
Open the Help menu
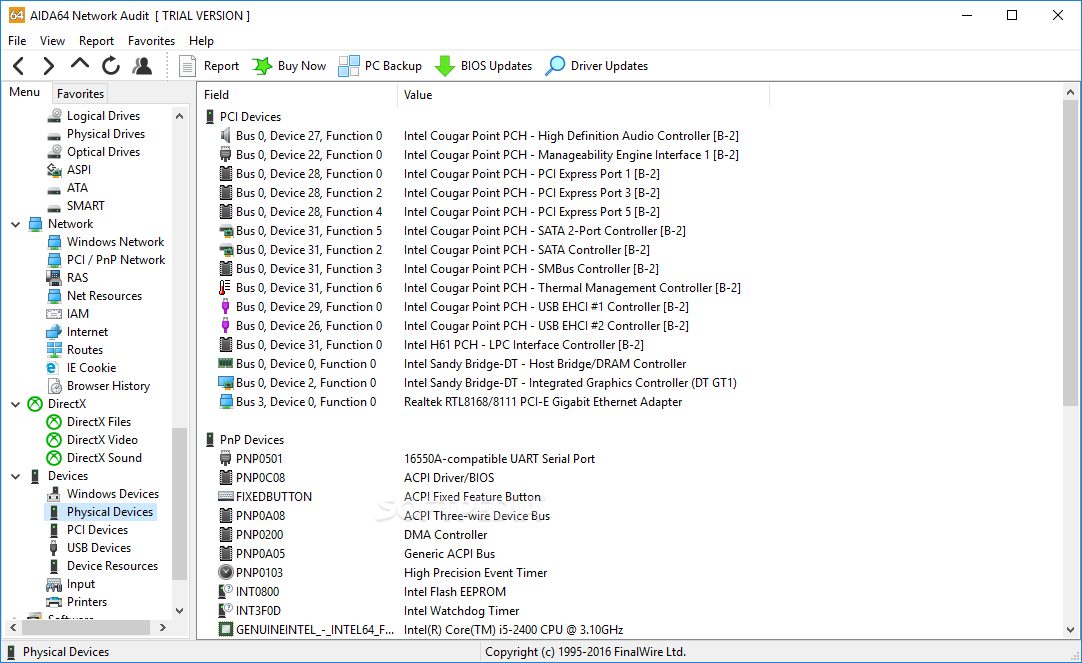click(201, 41)
